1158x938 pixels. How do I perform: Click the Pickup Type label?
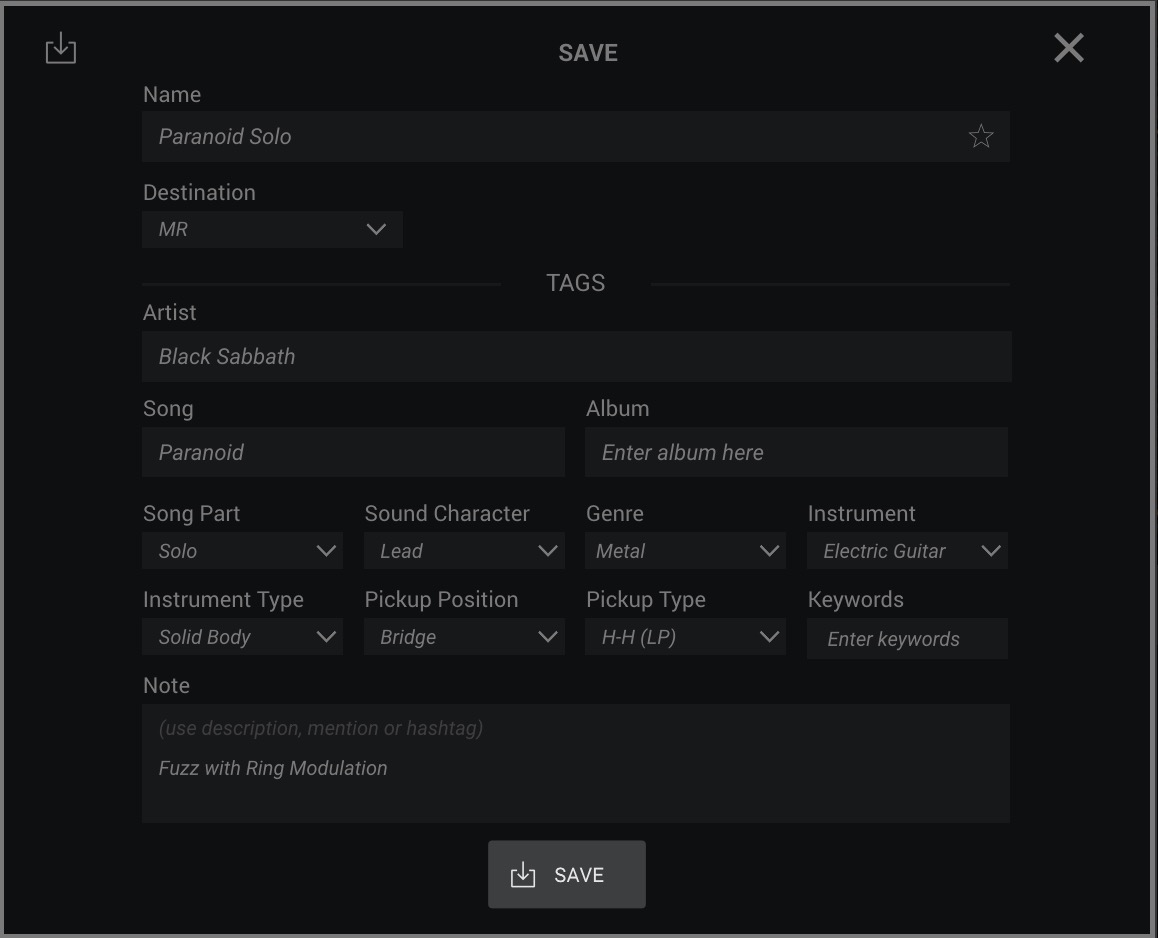pyautogui.click(x=645, y=600)
